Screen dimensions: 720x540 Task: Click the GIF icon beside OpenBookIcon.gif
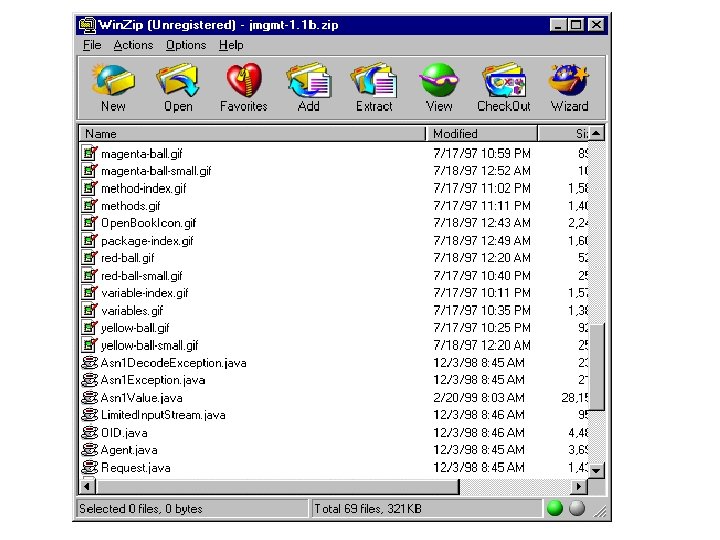pos(90,223)
